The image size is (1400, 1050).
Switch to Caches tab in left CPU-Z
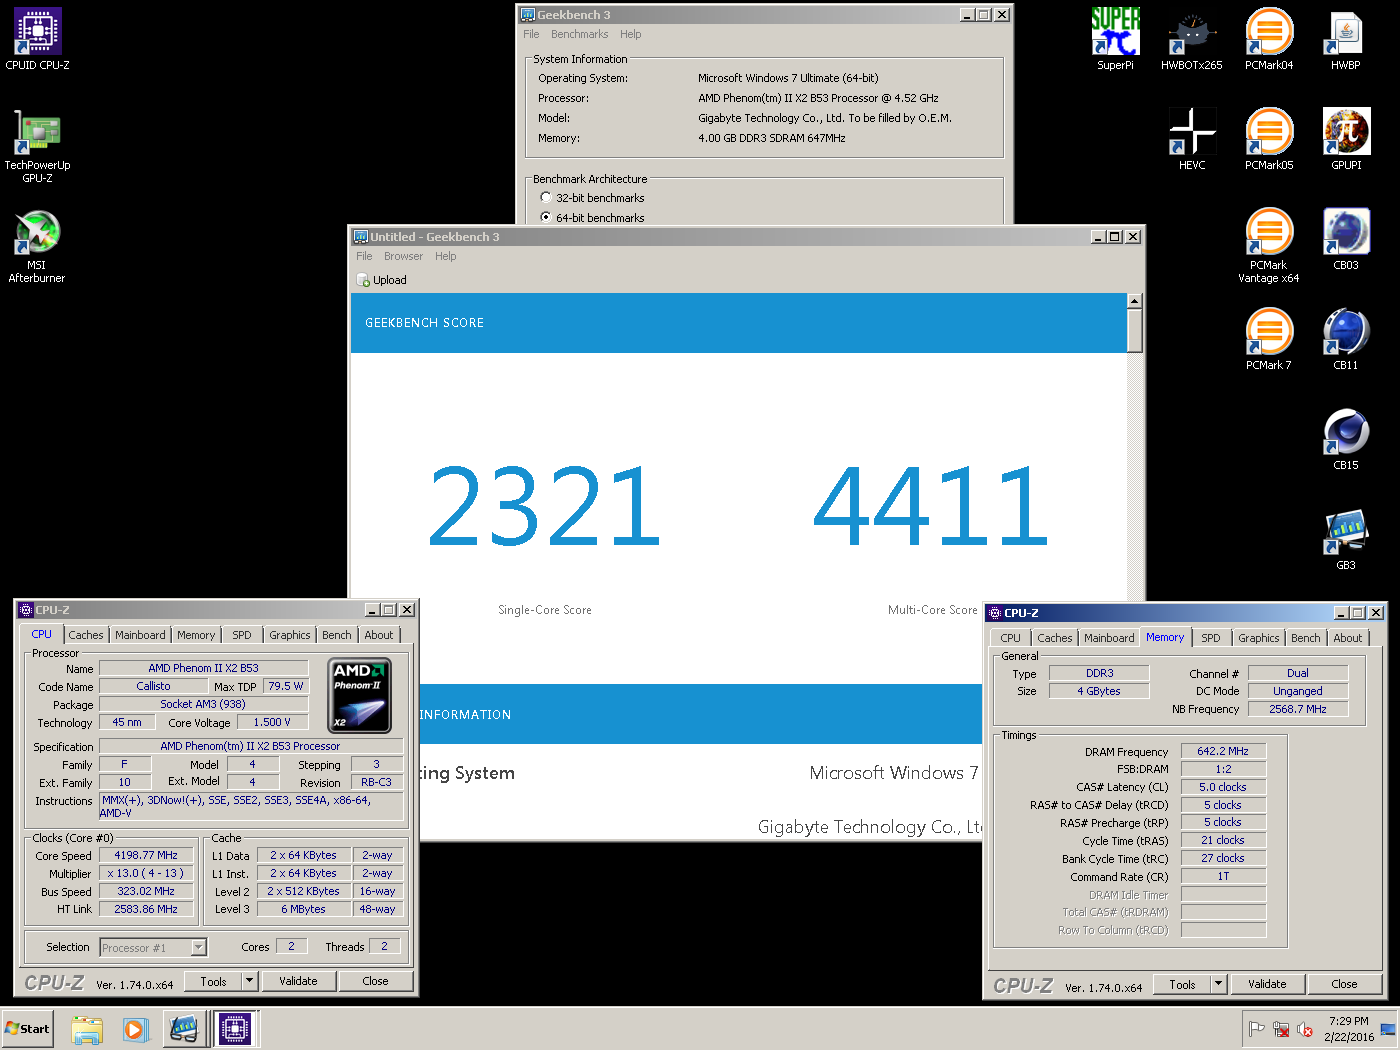coord(86,635)
